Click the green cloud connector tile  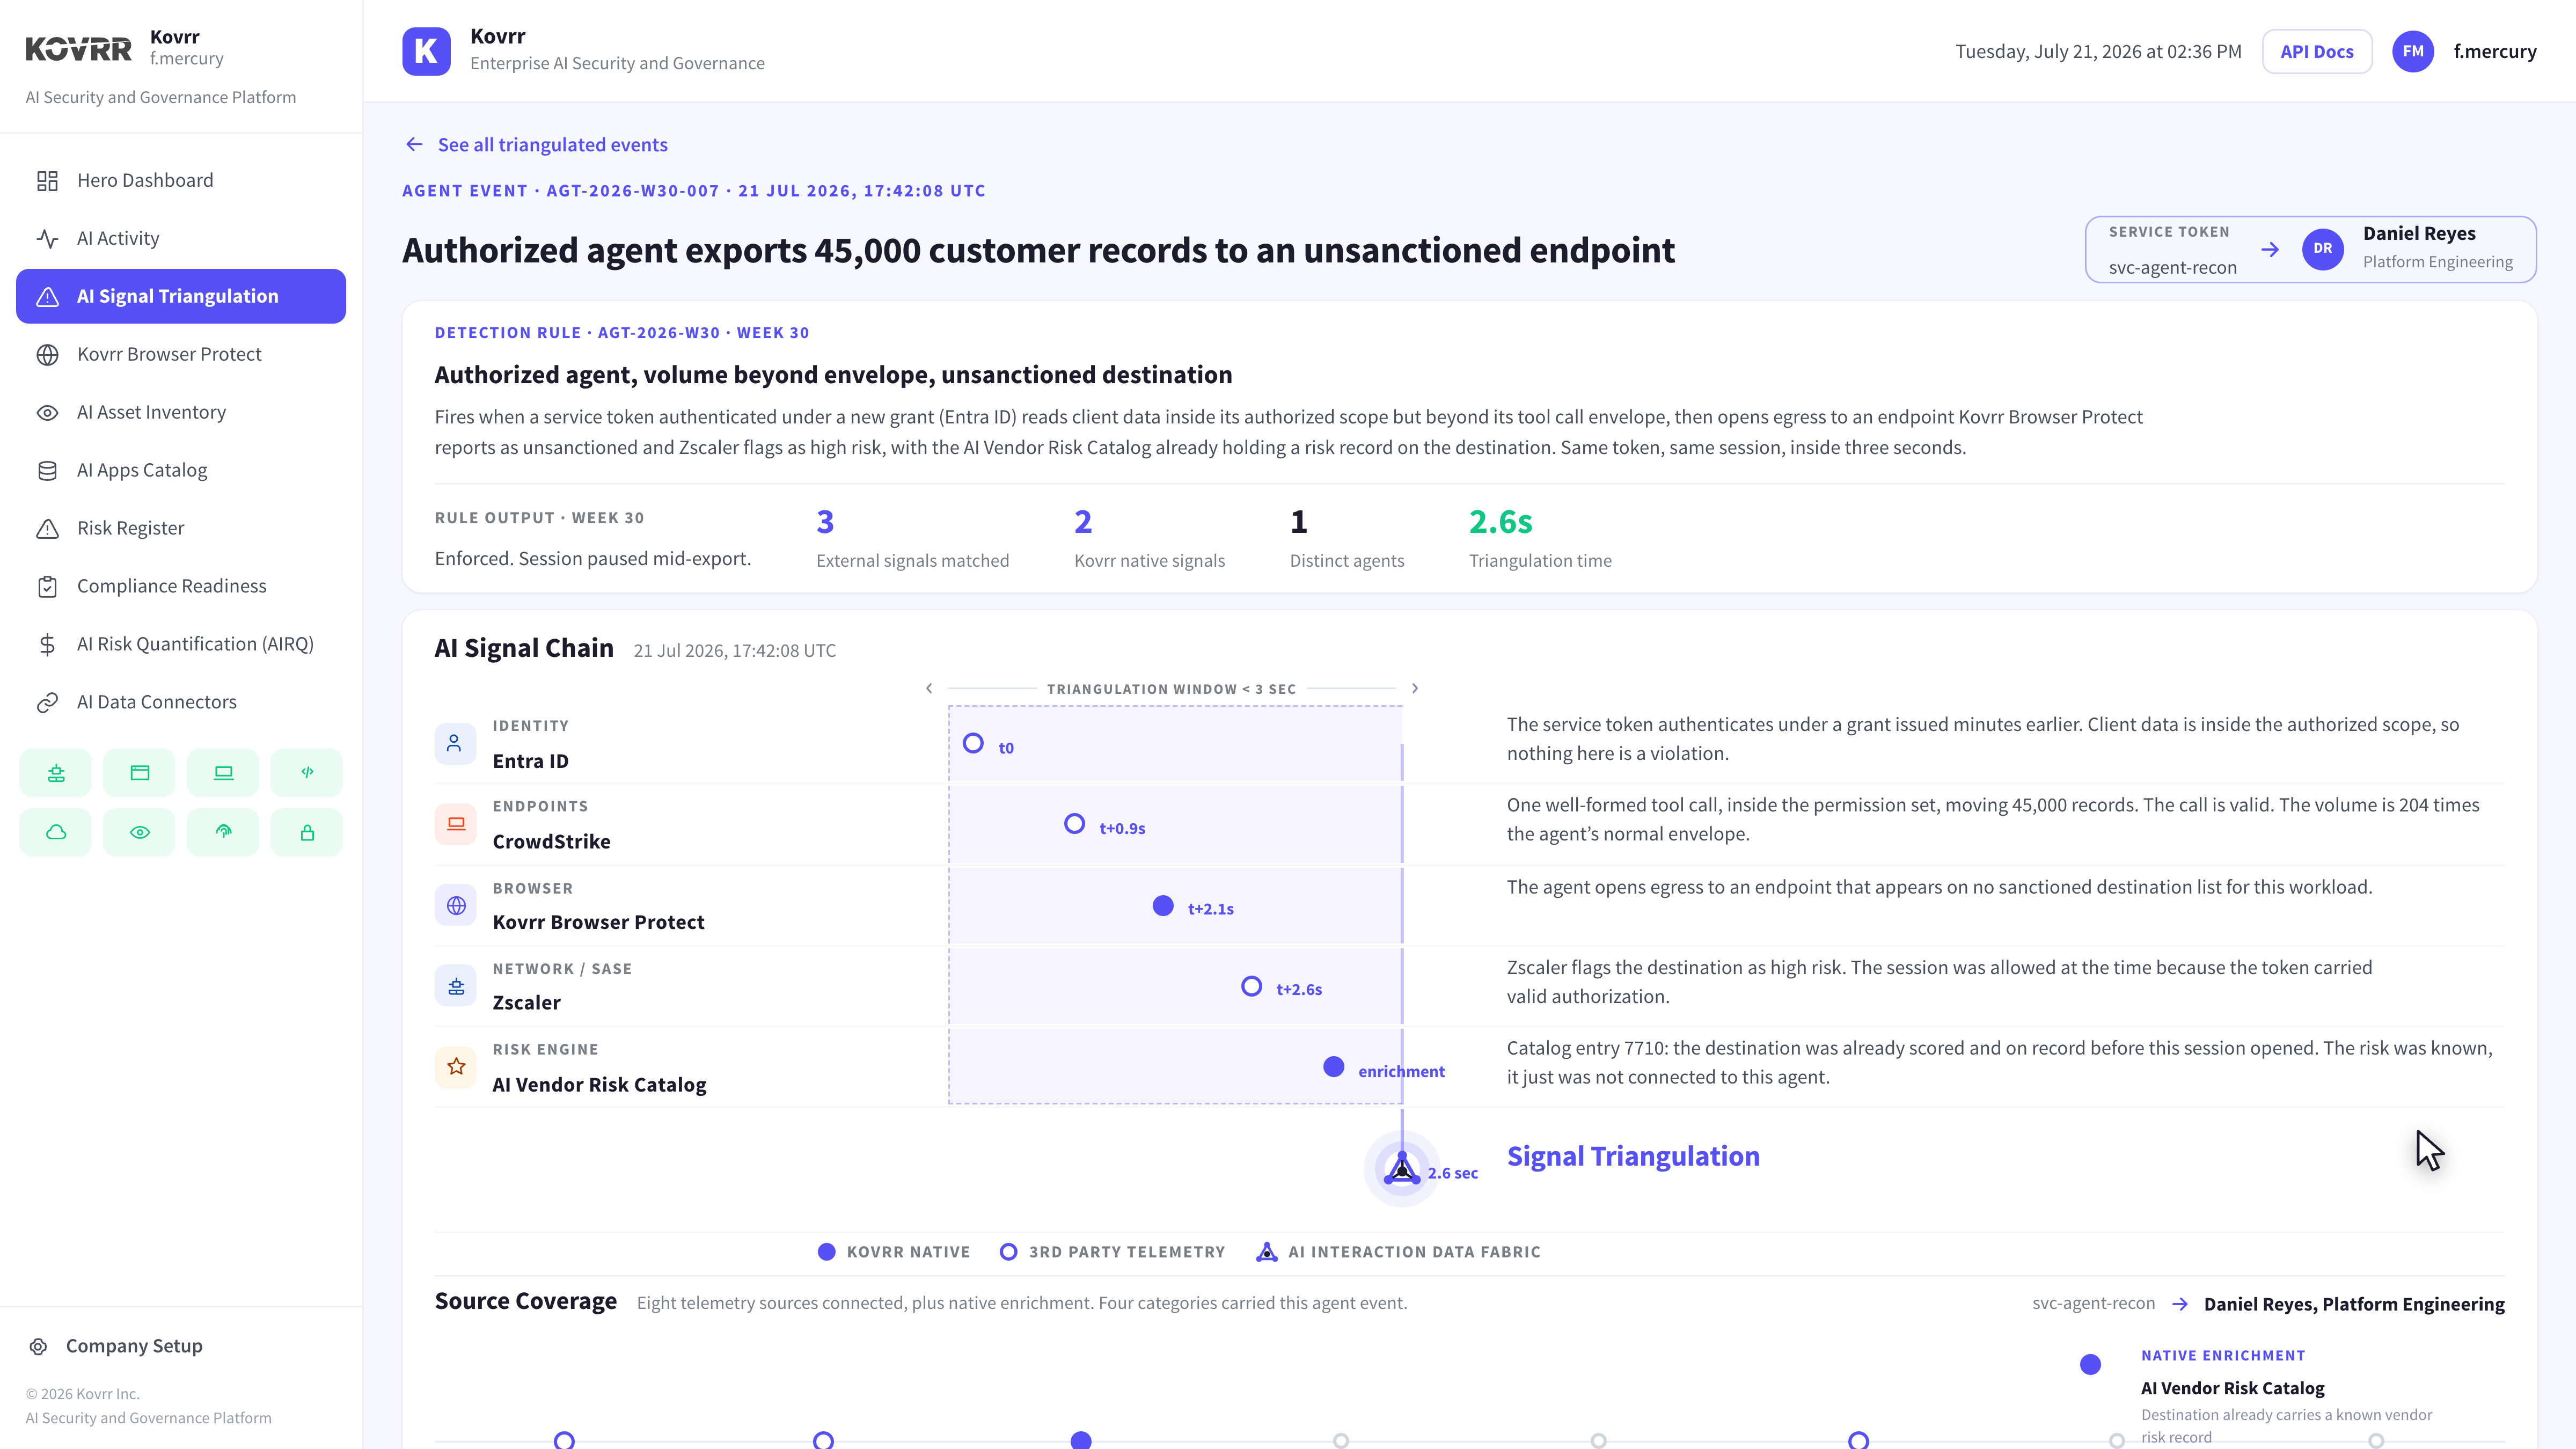point(56,832)
